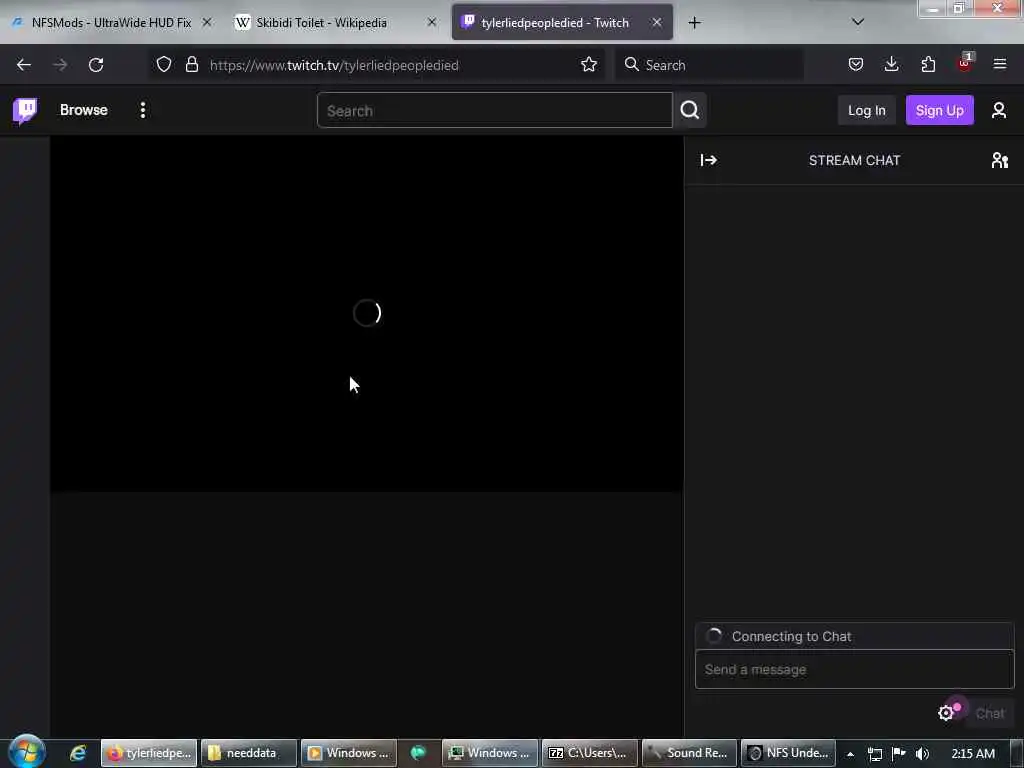1024x768 pixels.
Task: Open a new browser tab
Action: tap(694, 23)
